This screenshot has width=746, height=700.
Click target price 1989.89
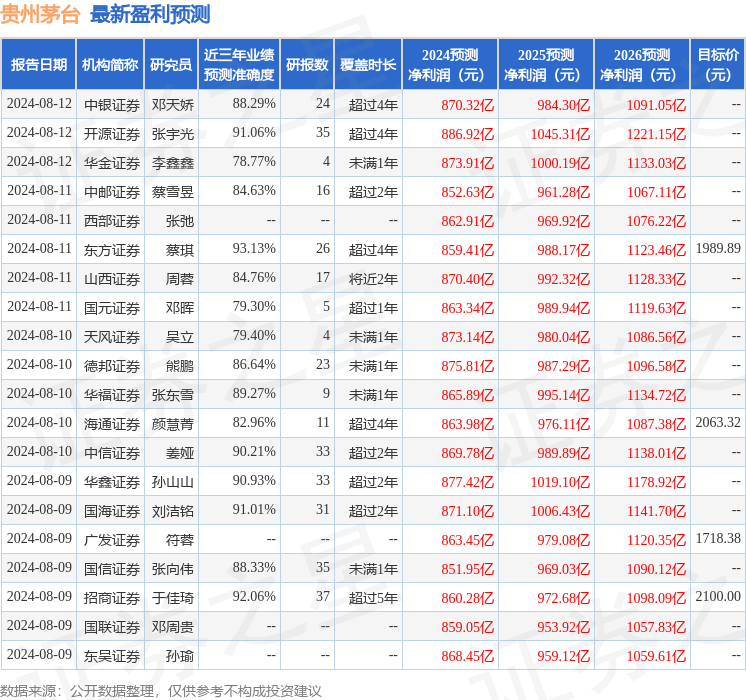[718, 248]
